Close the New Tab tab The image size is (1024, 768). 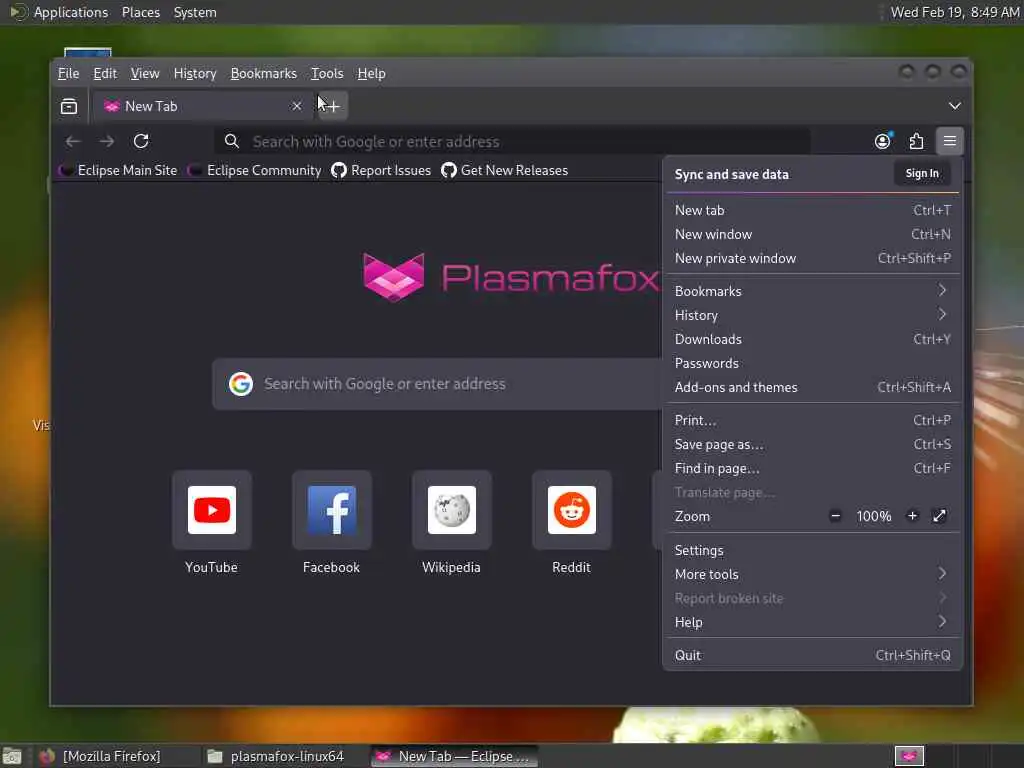point(296,106)
